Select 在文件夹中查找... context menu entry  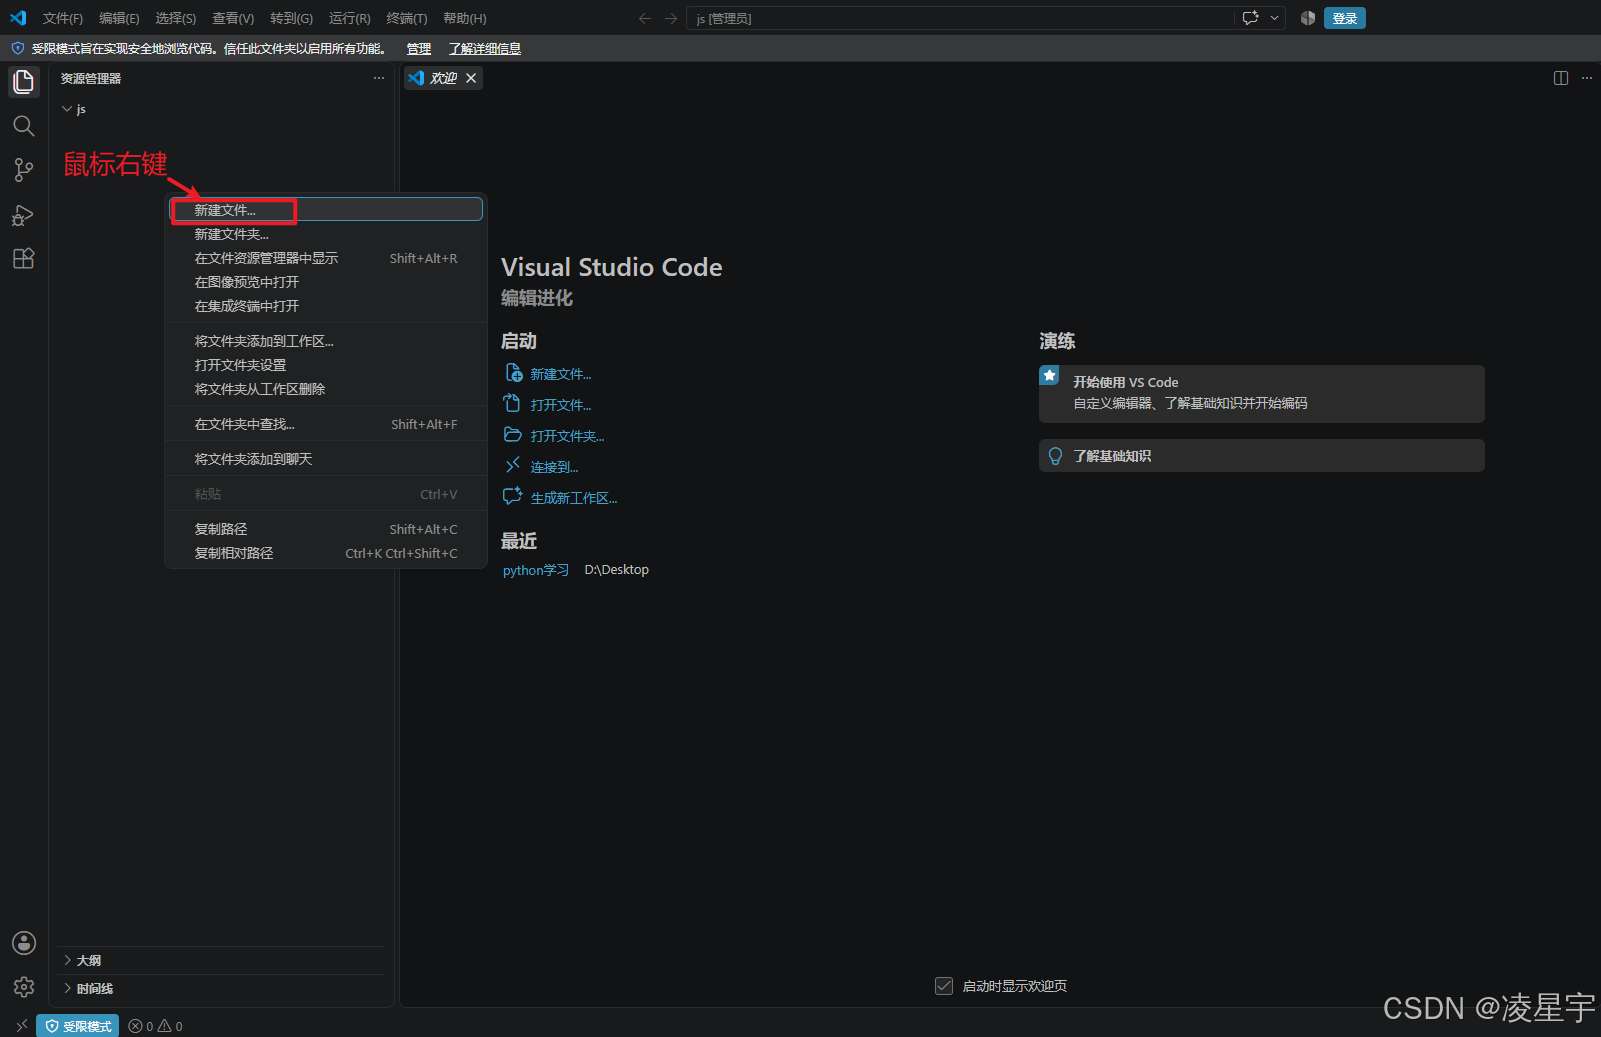(x=326, y=424)
